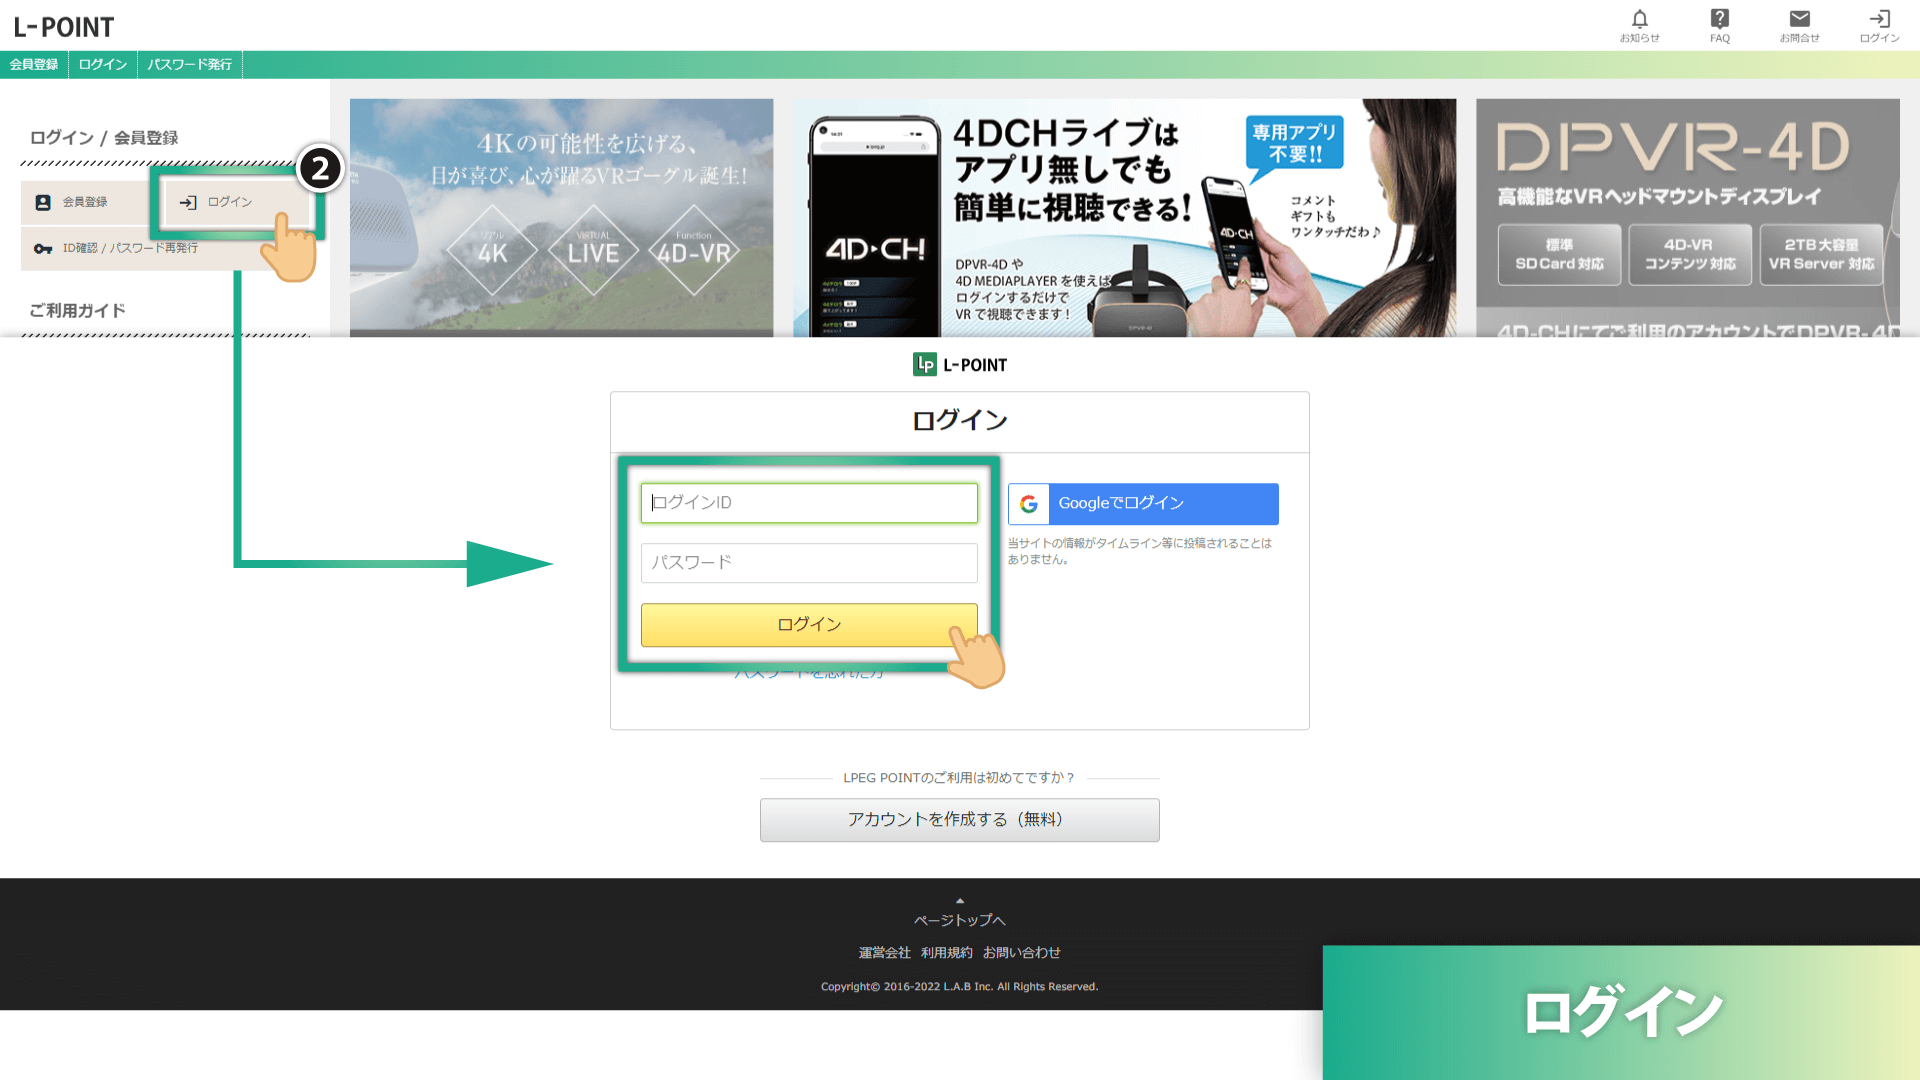Click the 会員登録 sidebar button
The width and height of the screenshot is (1920, 1080).
pyautogui.click(x=85, y=202)
